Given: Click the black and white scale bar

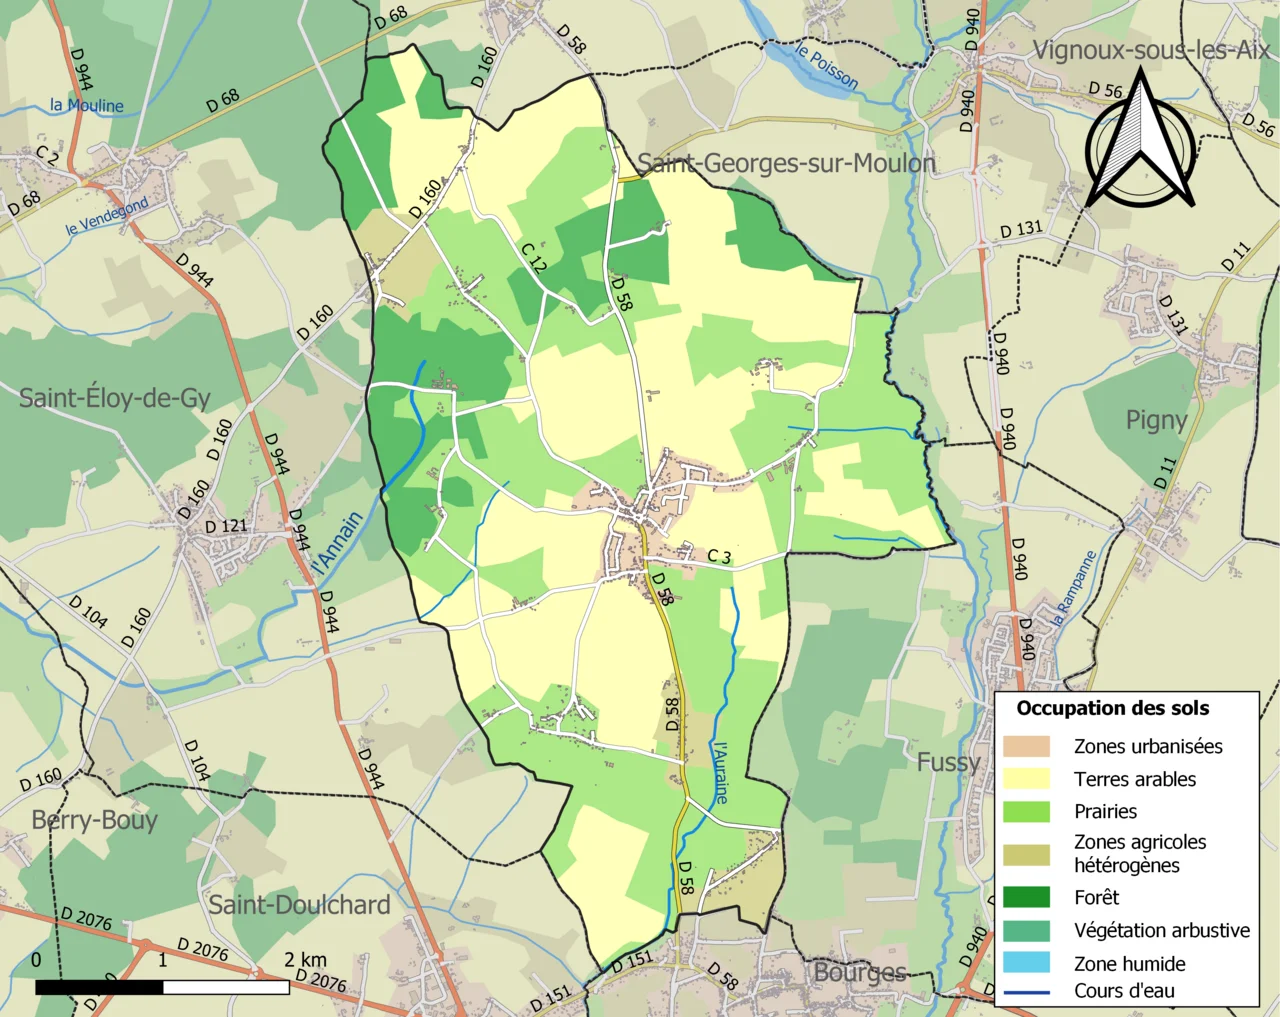Looking at the screenshot, I should 162,987.
